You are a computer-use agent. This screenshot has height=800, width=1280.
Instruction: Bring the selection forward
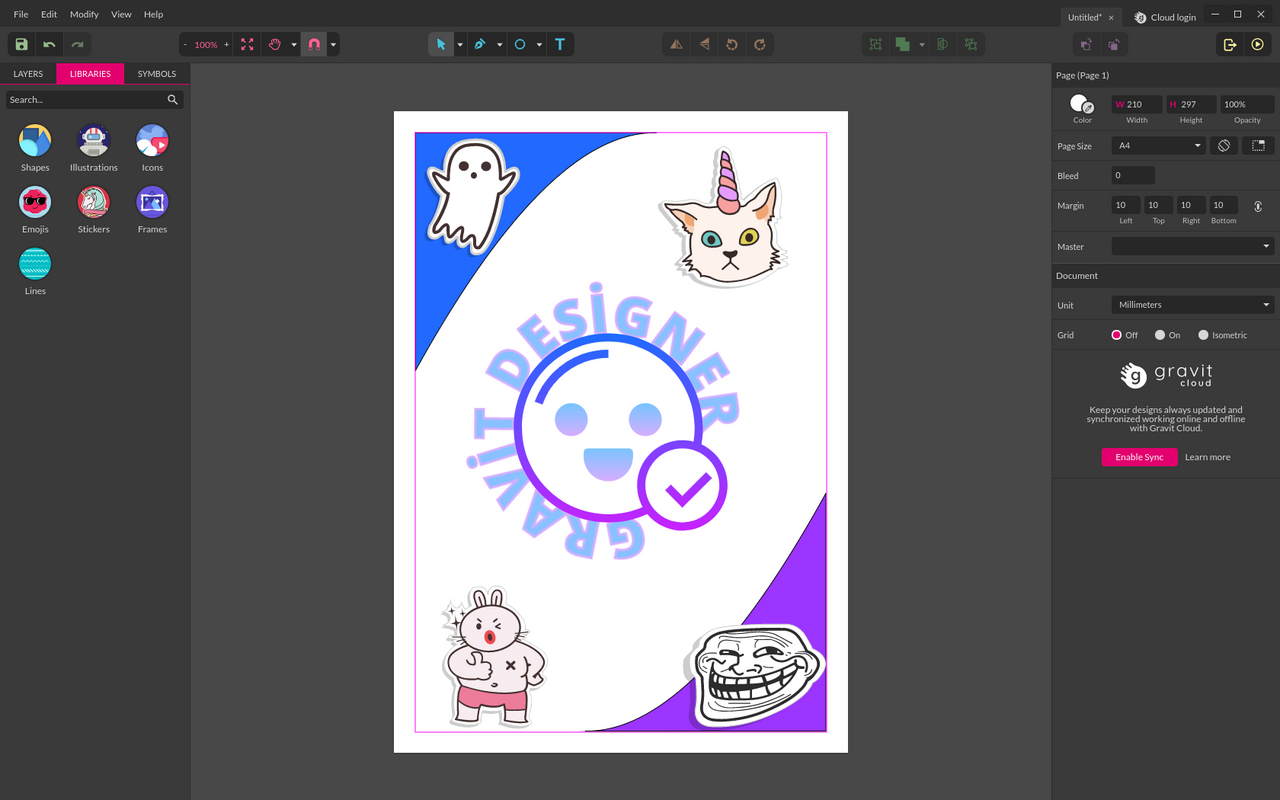tap(1086, 45)
